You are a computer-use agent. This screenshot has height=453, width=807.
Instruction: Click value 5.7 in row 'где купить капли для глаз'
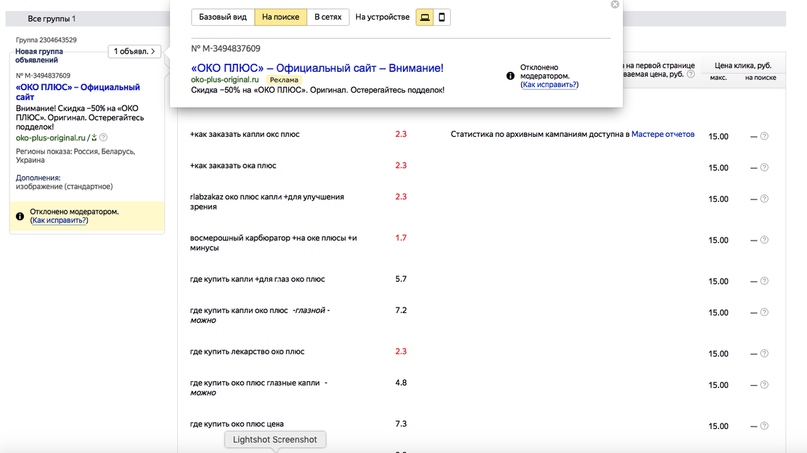click(401, 279)
